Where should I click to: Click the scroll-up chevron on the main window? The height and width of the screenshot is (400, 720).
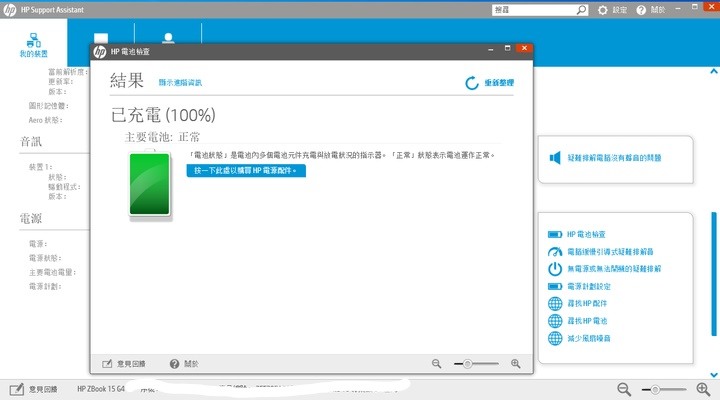[714, 71]
